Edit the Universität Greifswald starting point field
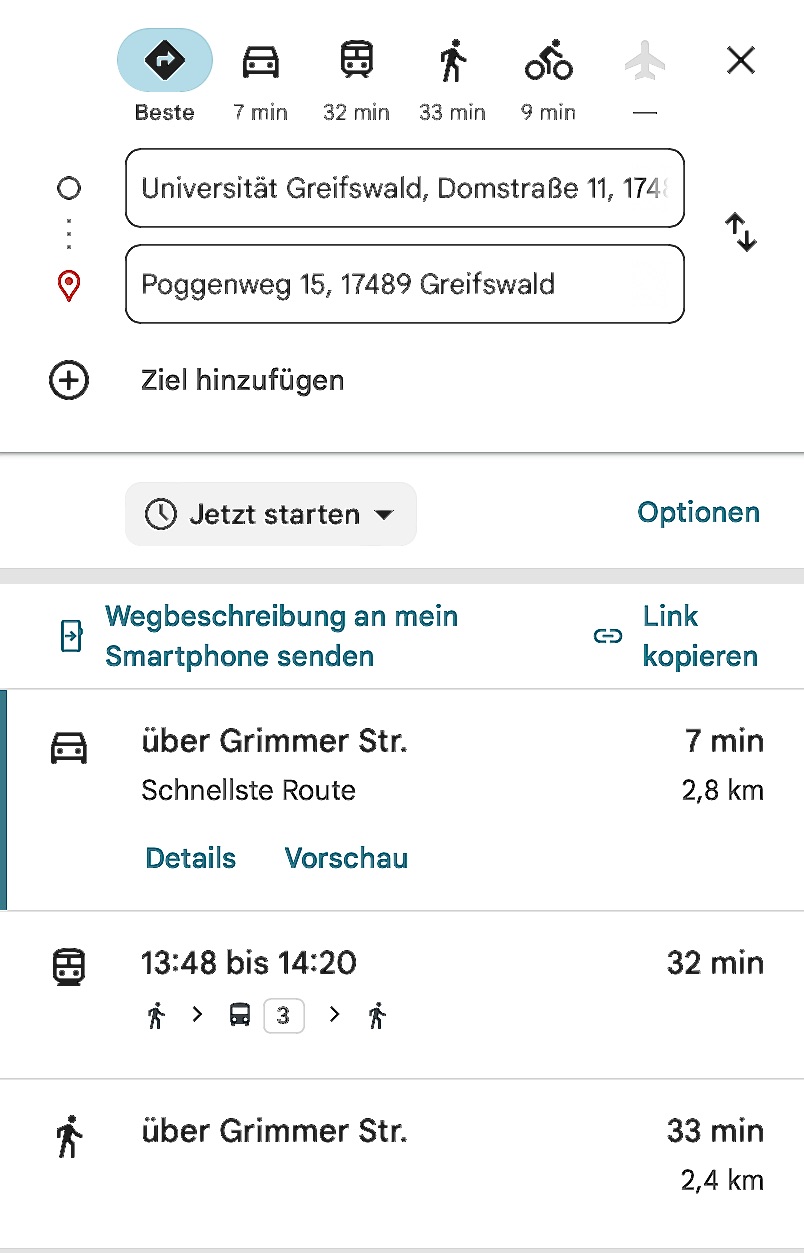This screenshot has height=1253, width=804. 404,188
